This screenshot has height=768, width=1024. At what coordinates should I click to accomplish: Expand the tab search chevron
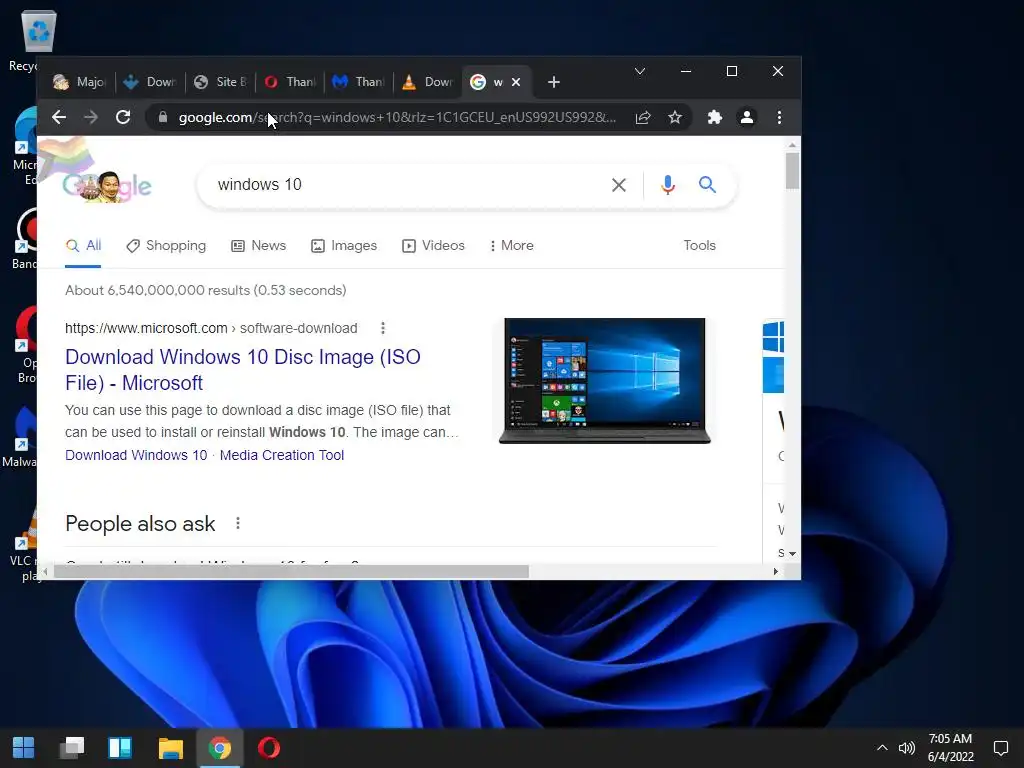pos(640,71)
